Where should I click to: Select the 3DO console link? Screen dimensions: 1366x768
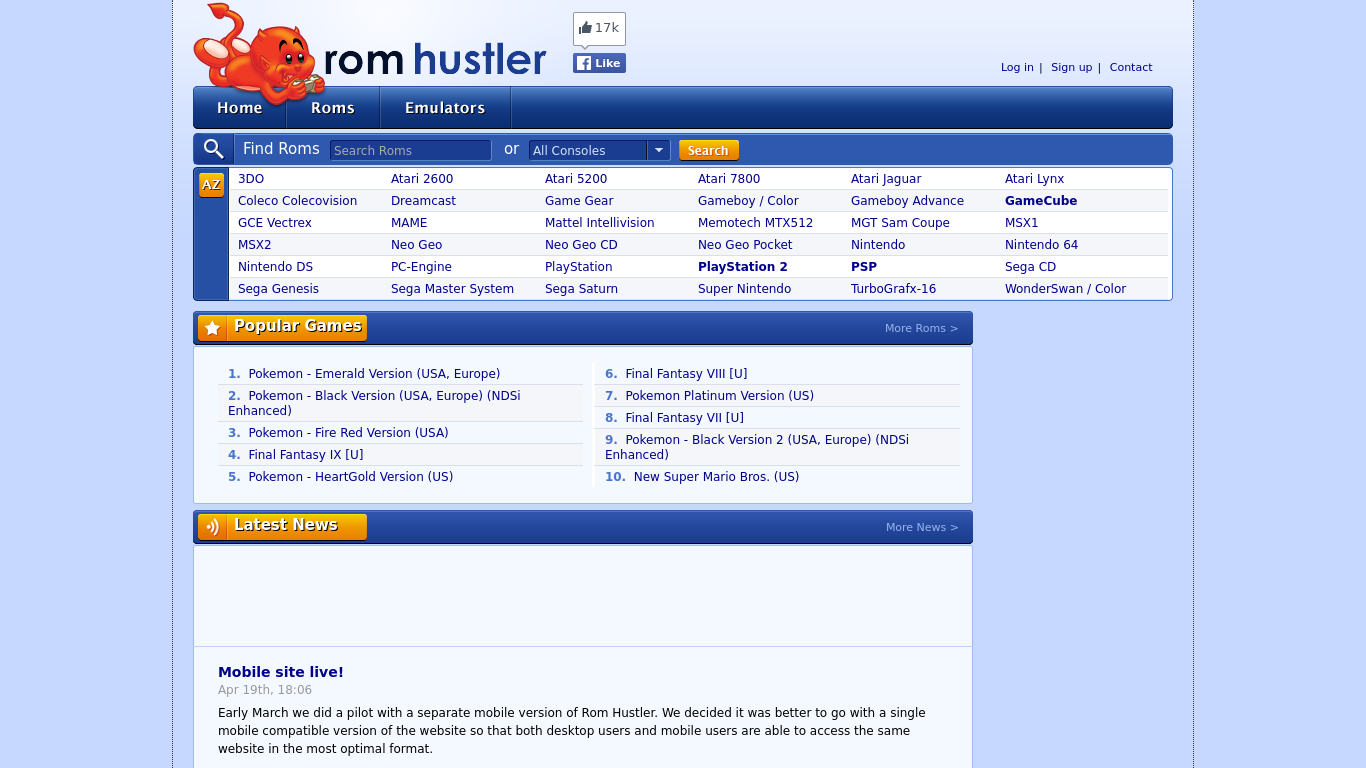[251, 179]
